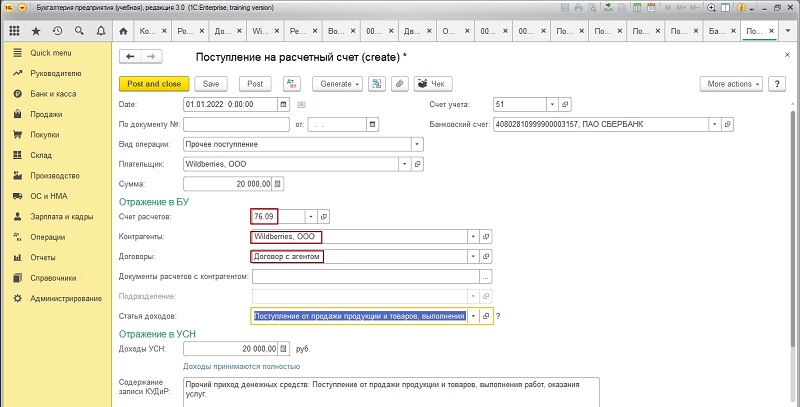Expand Контрагенты dropdown
Image resolution: width=800 pixels, height=407 pixels.
pos(473,237)
